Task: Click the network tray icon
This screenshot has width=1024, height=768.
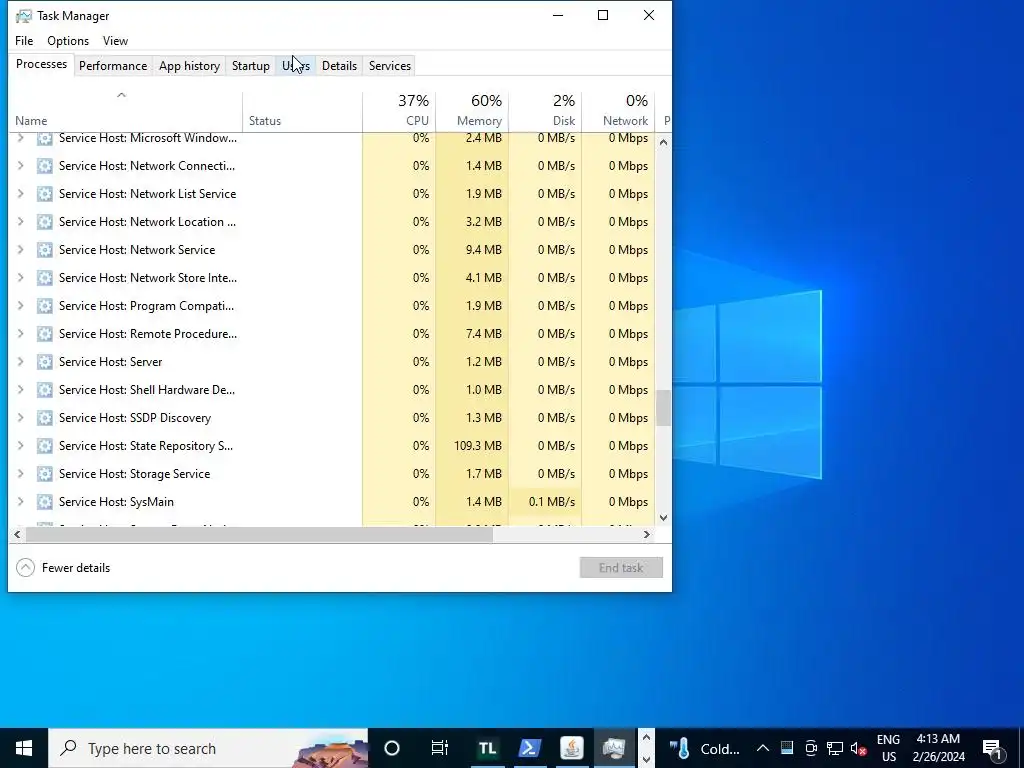Action: (x=835, y=748)
